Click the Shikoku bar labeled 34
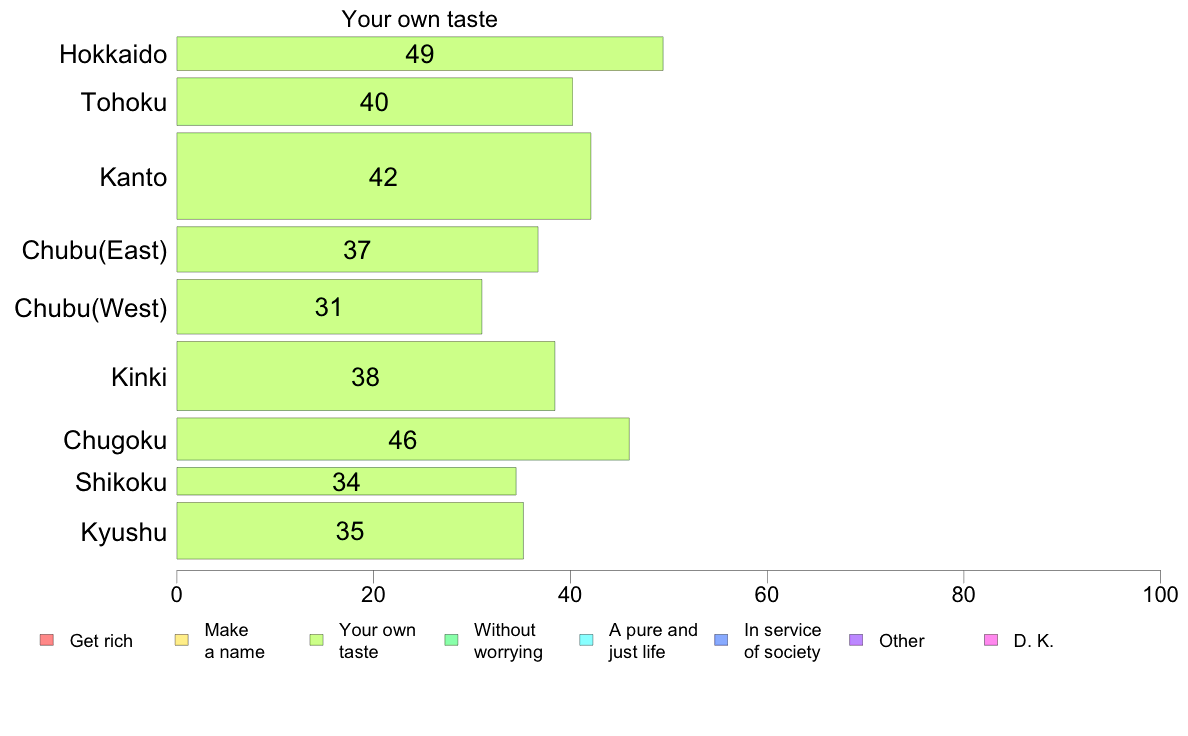The image size is (1188, 736). [x=346, y=481]
